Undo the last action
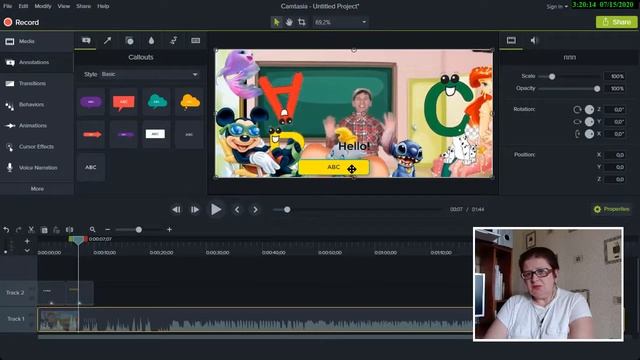Viewport: 640px width, 360px height. tap(6, 230)
